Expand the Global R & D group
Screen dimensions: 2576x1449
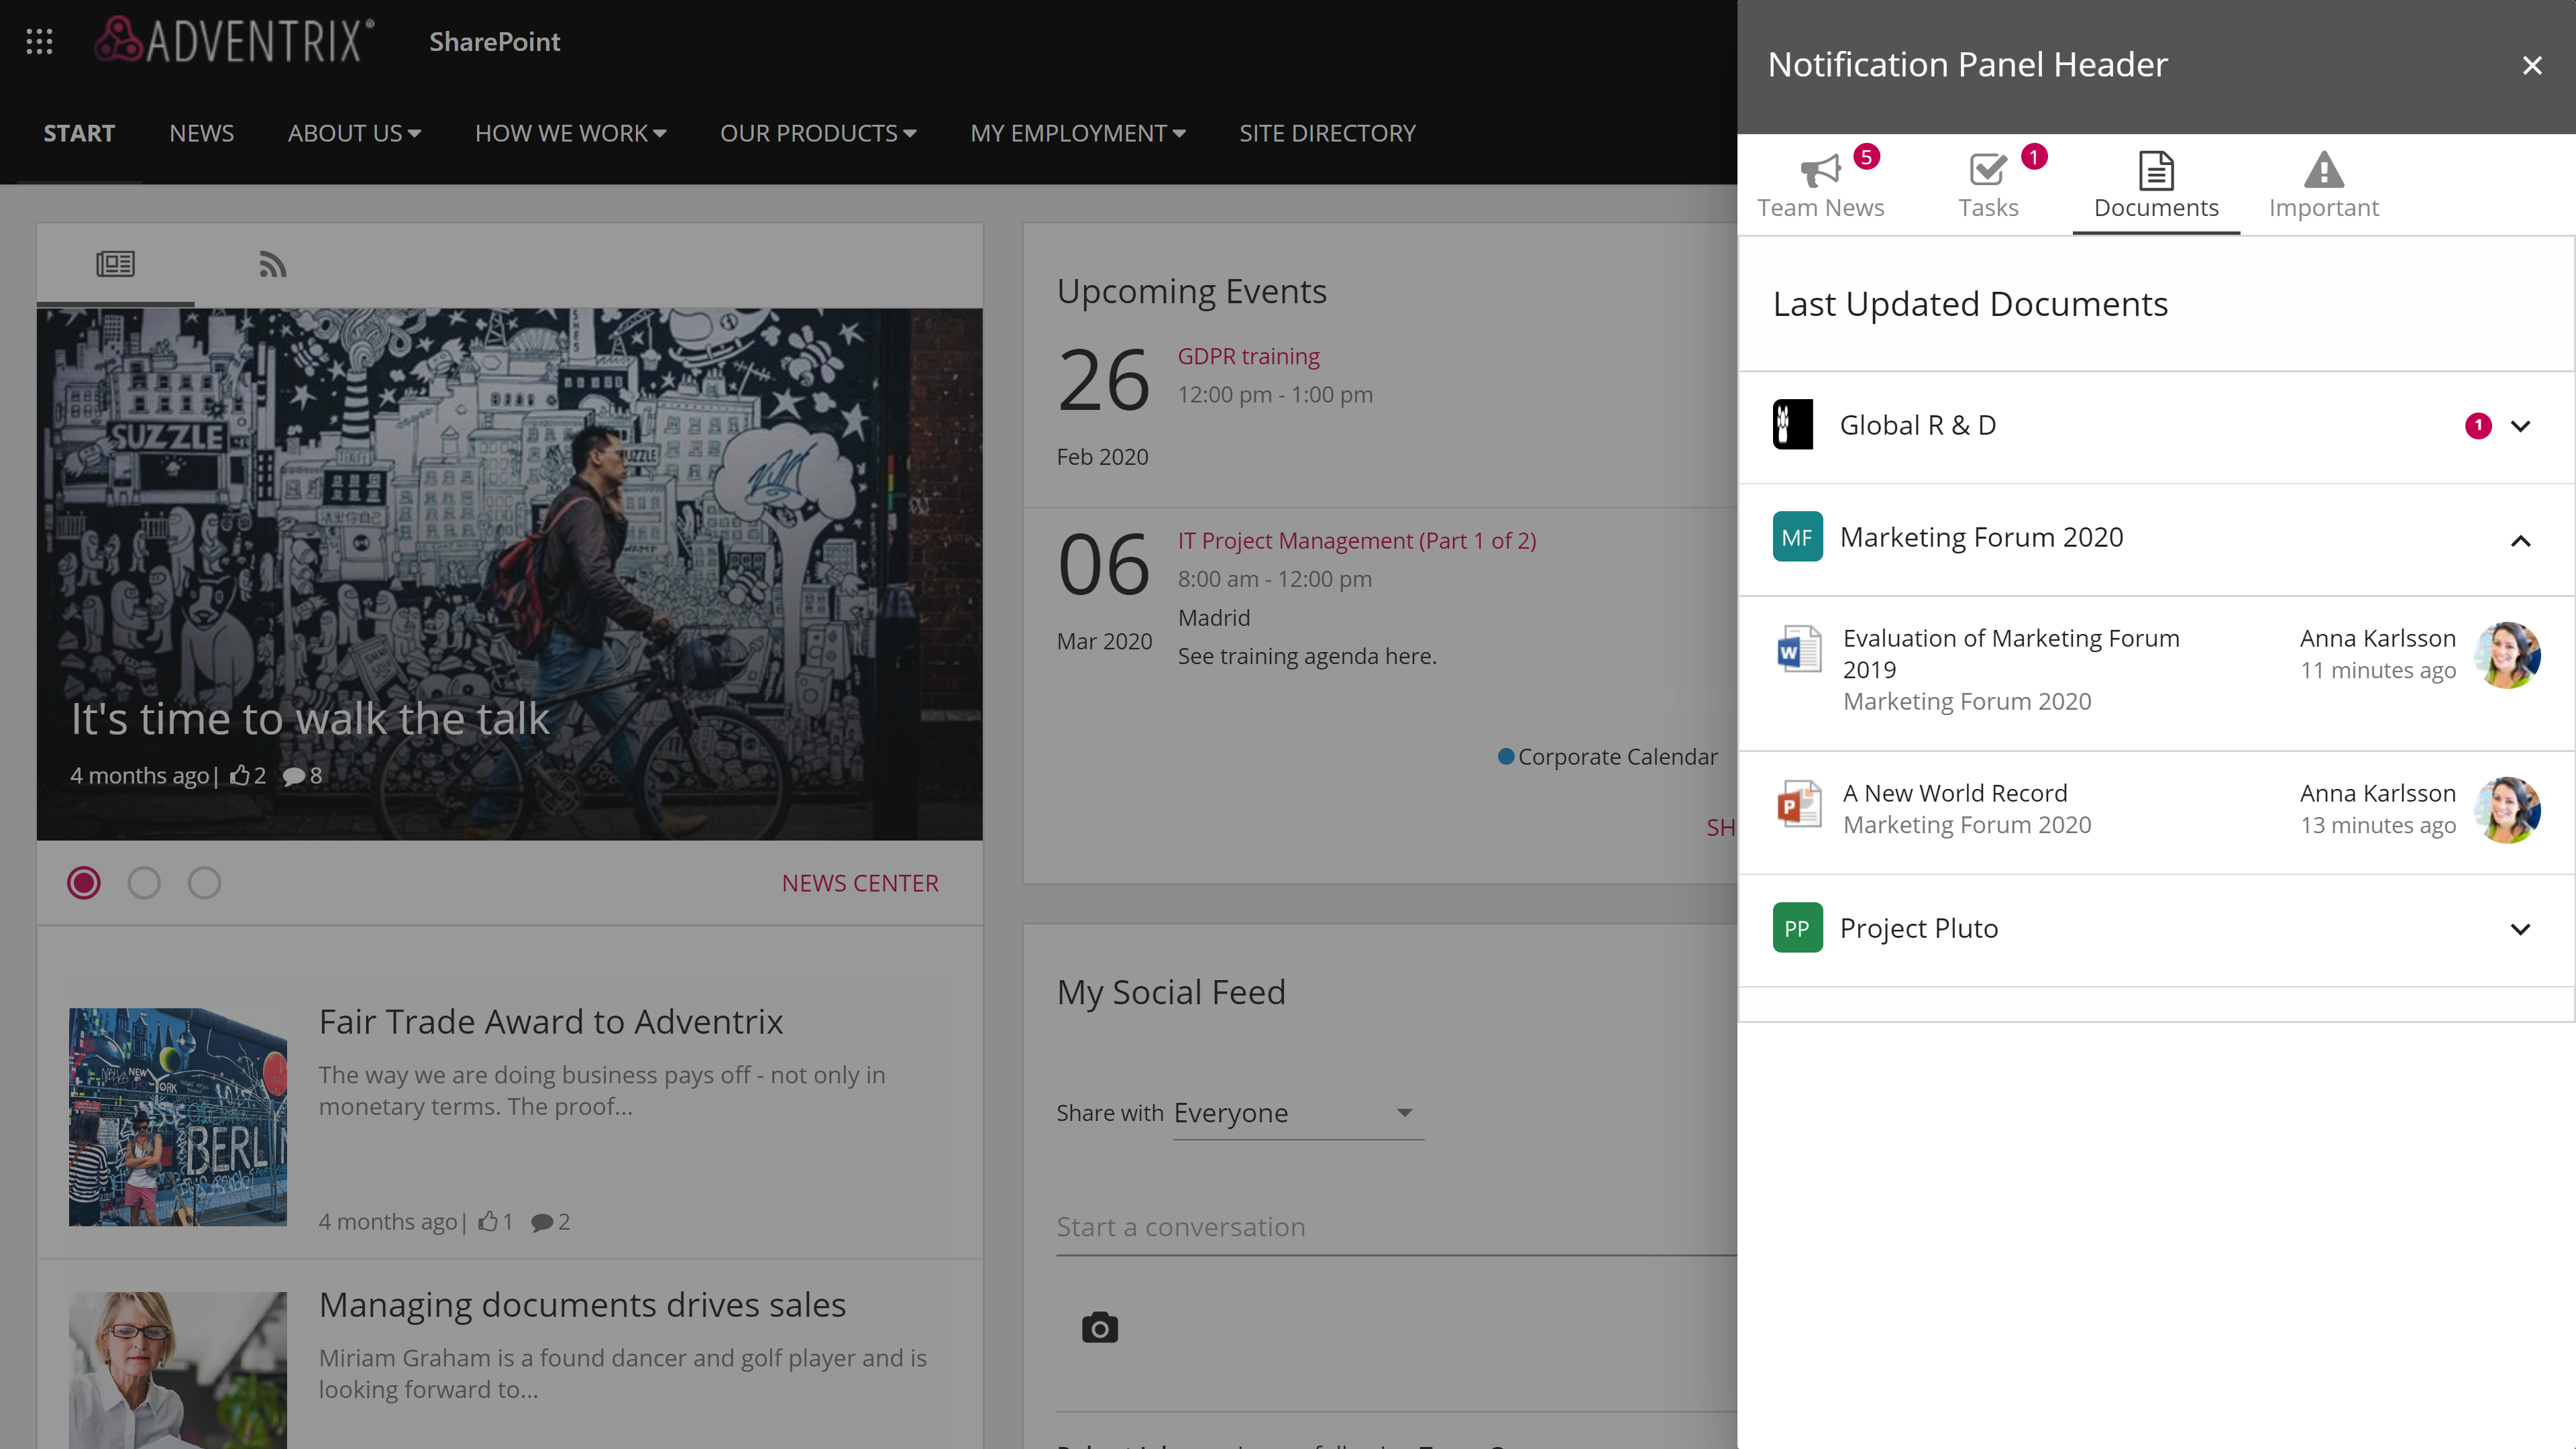coord(2520,426)
